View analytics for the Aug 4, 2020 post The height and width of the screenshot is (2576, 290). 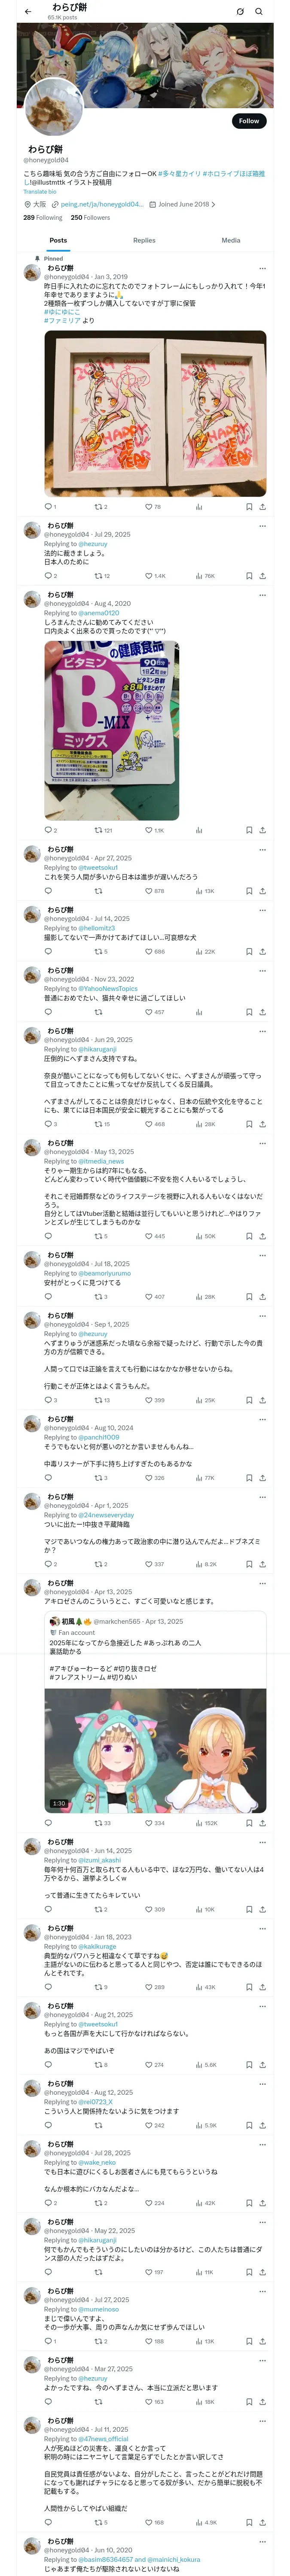click(x=199, y=830)
